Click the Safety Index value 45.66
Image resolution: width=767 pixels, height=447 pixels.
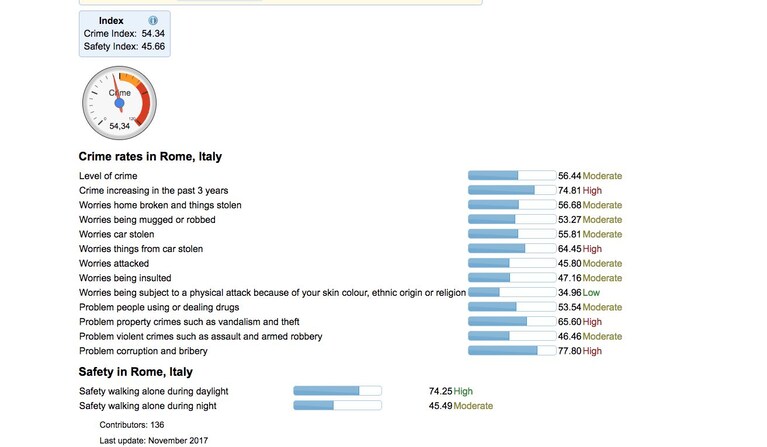point(153,46)
